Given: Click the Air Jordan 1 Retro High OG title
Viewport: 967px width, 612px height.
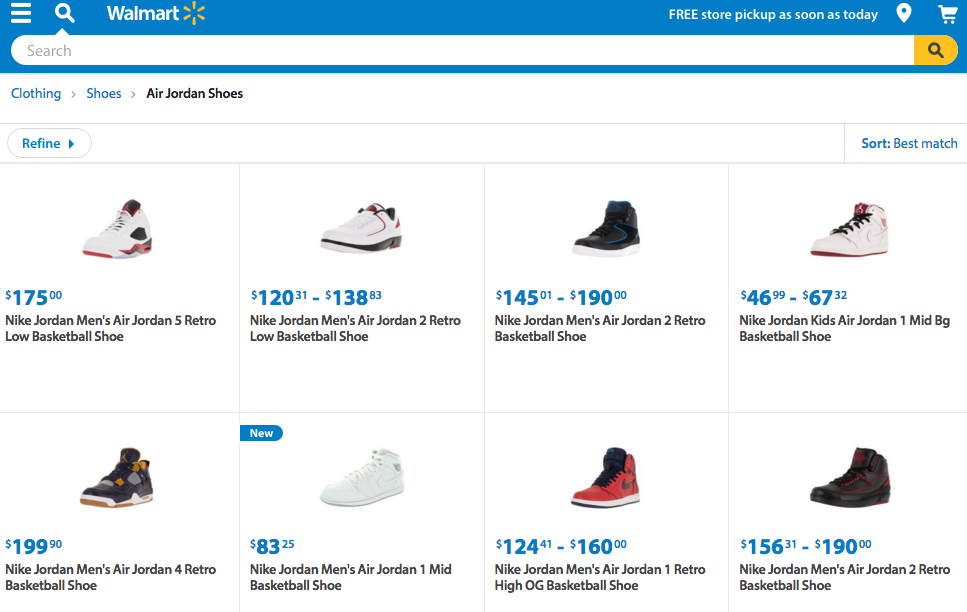Looking at the screenshot, I should click(x=600, y=577).
